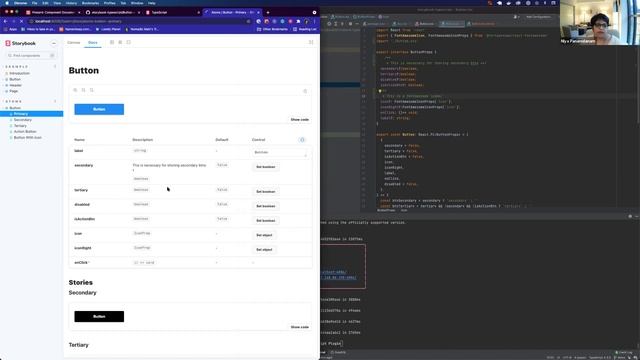Click the lightbulb intention icon in editor

point(380,91)
